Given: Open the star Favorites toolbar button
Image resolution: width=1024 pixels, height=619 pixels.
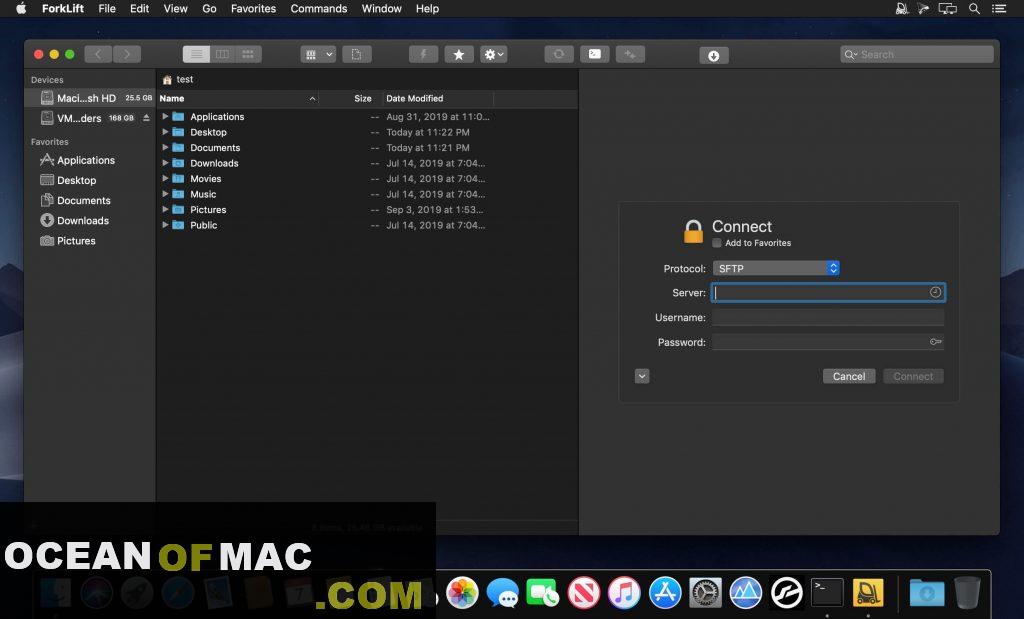Looking at the screenshot, I should coord(459,54).
